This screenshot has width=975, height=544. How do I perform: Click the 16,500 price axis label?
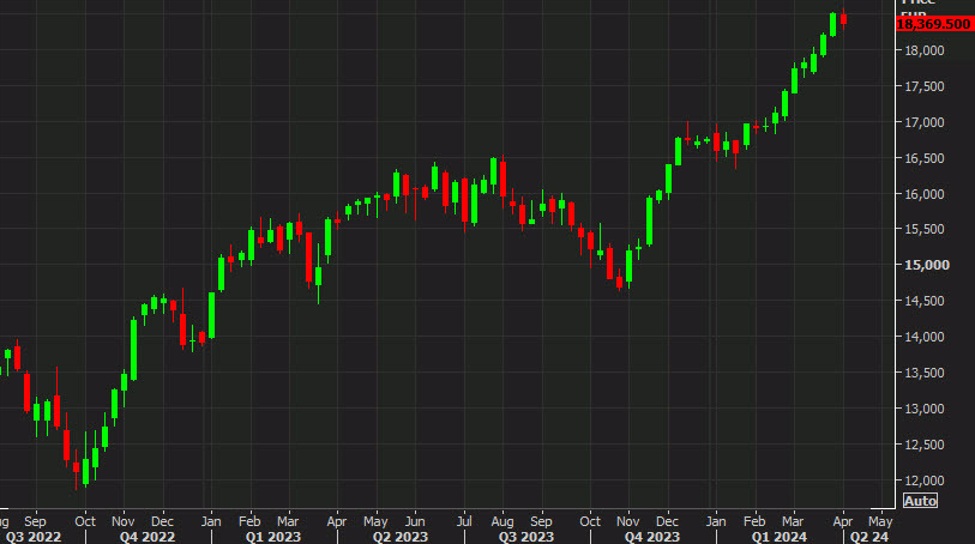coord(924,159)
